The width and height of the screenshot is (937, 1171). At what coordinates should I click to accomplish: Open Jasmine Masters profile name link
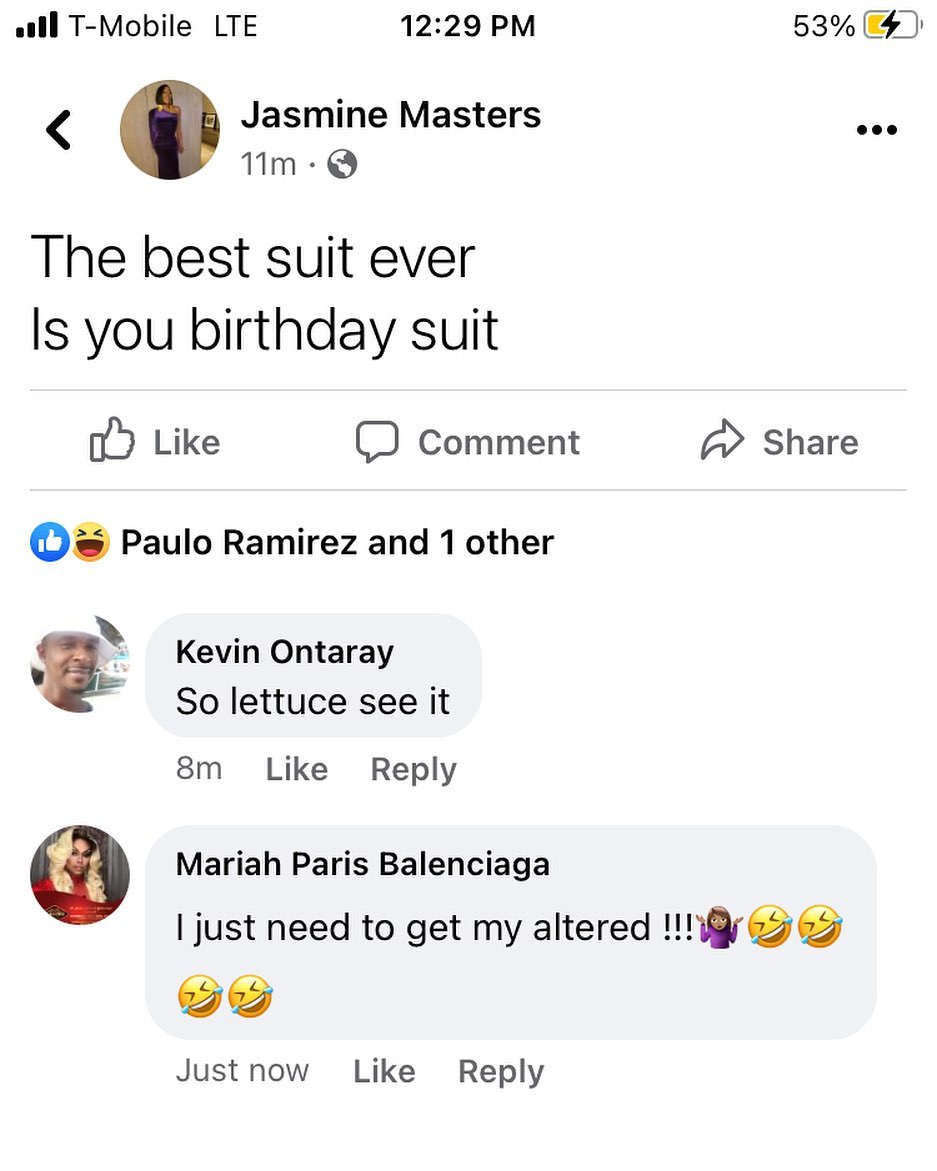click(x=390, y=115)
